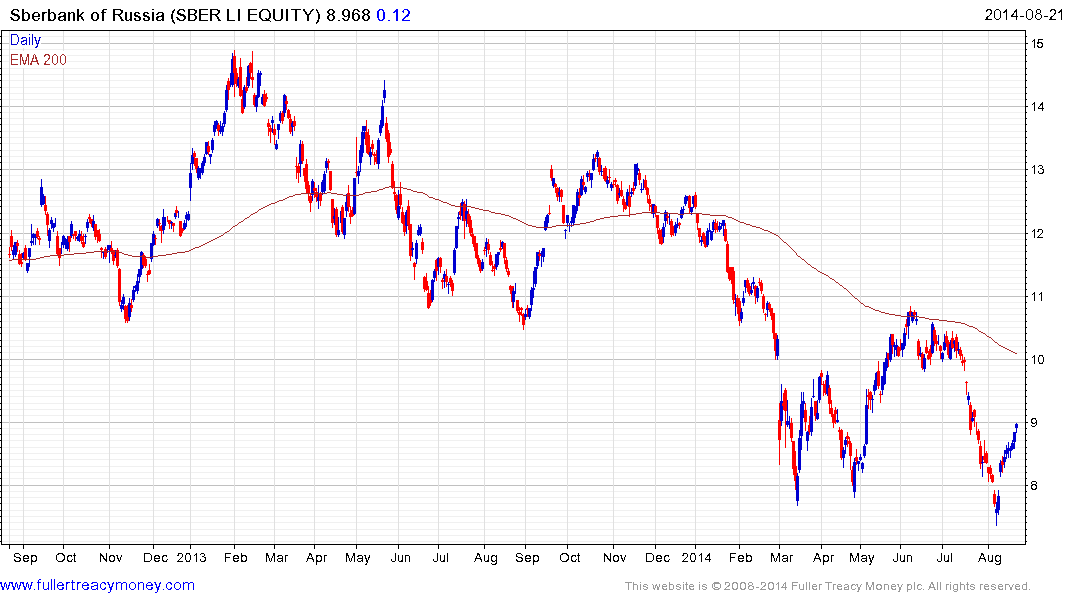Click the 13 price axis label
This screenshot has width=1075, height=600.
coord(1037,170)
